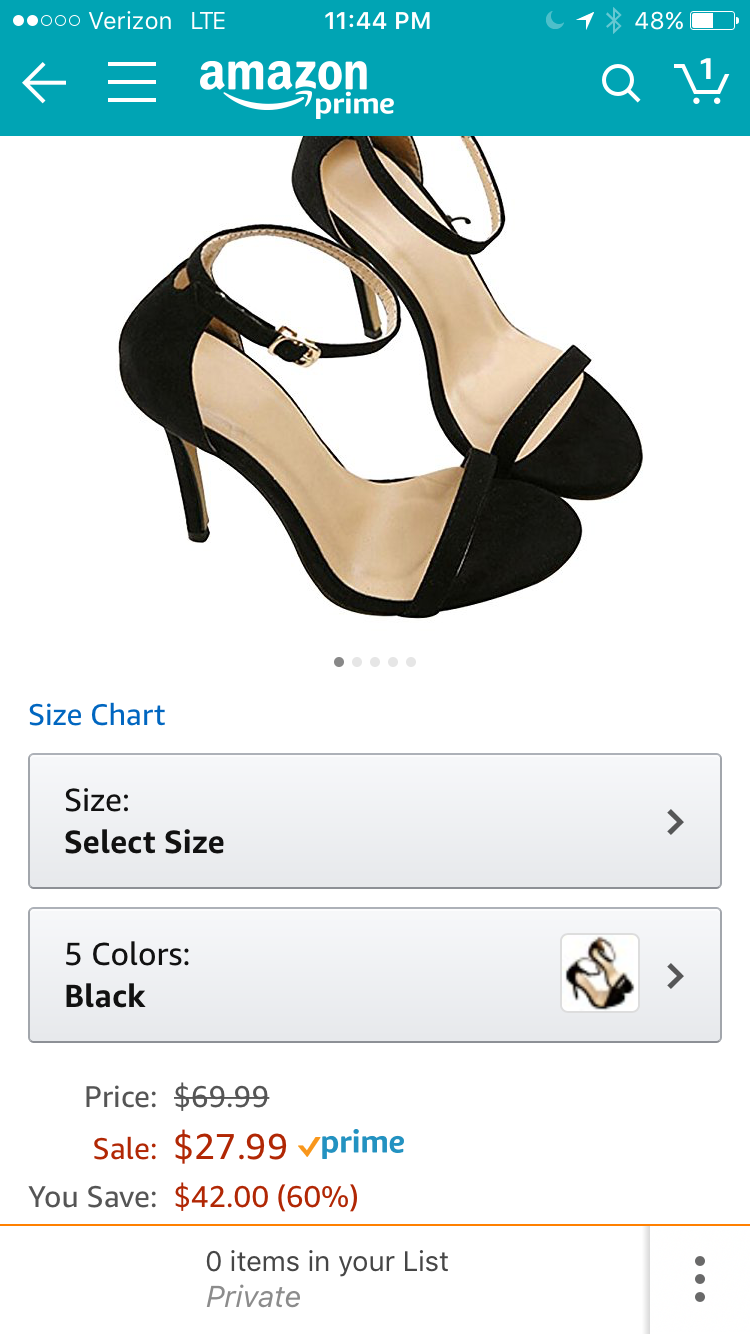Image resolution: width=750 pixels, height=1334 pixels.
Task: Tap the black heel color thumbnail
Action: (x=600, y=974)
